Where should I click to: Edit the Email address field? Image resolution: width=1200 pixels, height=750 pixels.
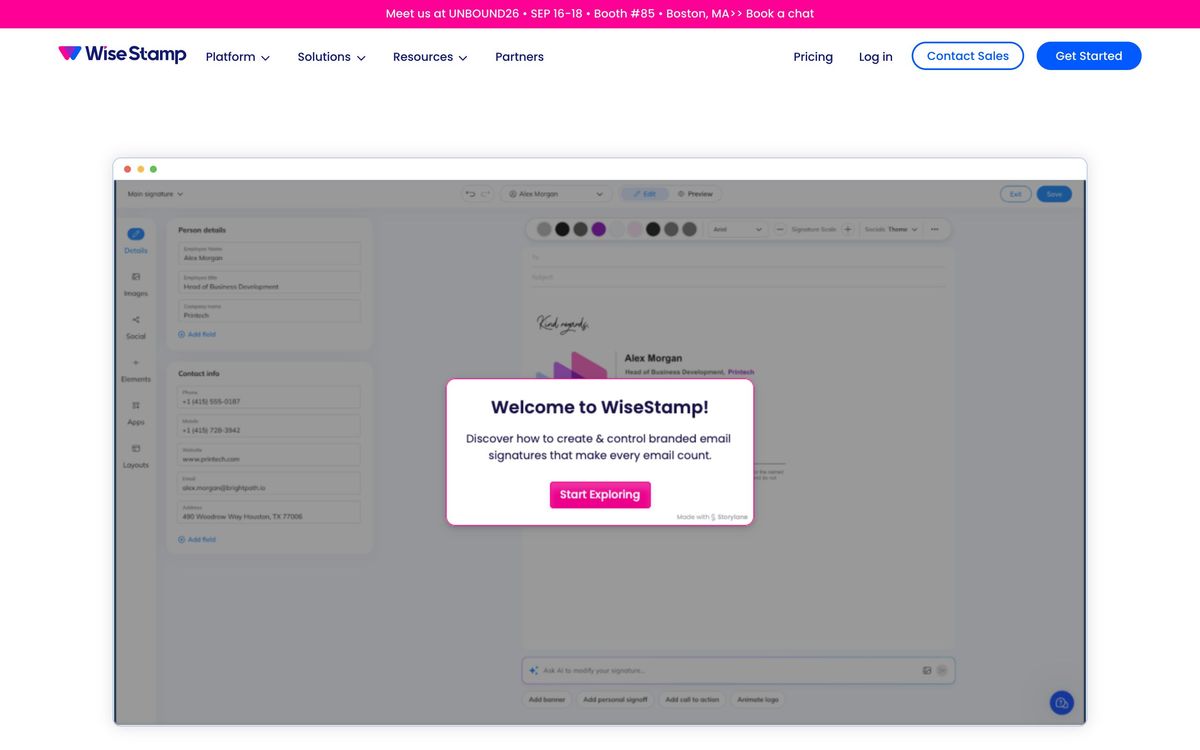pos(269,484)
